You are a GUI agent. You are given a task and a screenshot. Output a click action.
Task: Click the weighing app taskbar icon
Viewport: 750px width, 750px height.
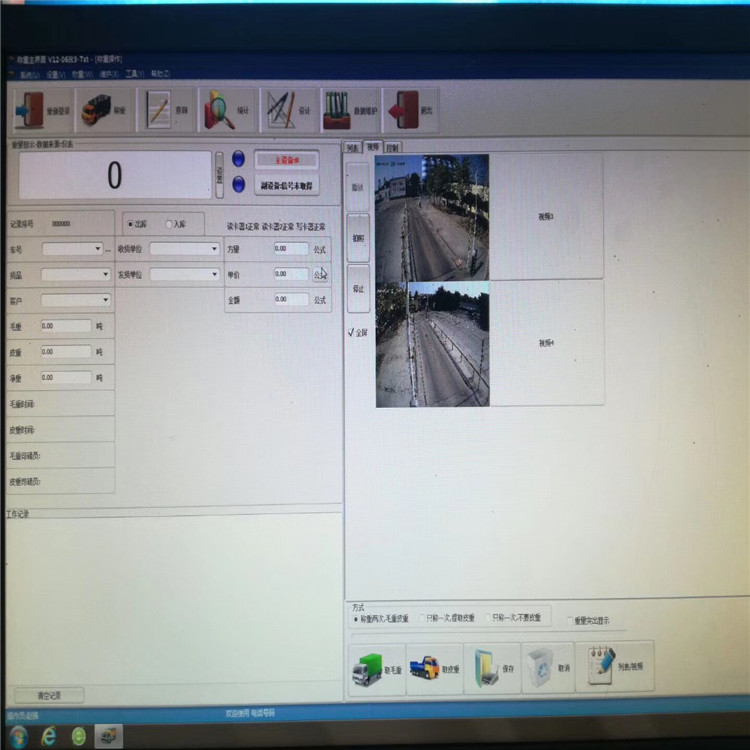tap(109, 736)
